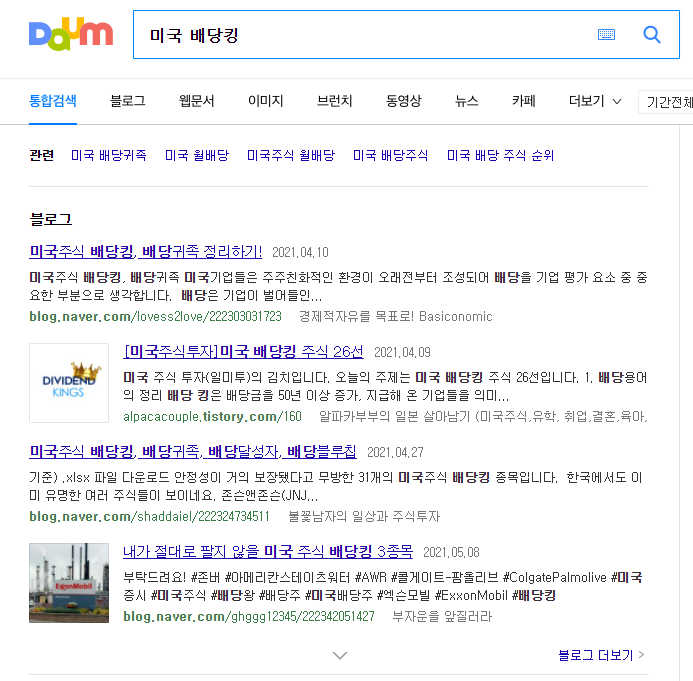The width and height of the screenshot is (693, 681).
Task: Click date 2021.04.10 of first result
Action: coord(301,252)
